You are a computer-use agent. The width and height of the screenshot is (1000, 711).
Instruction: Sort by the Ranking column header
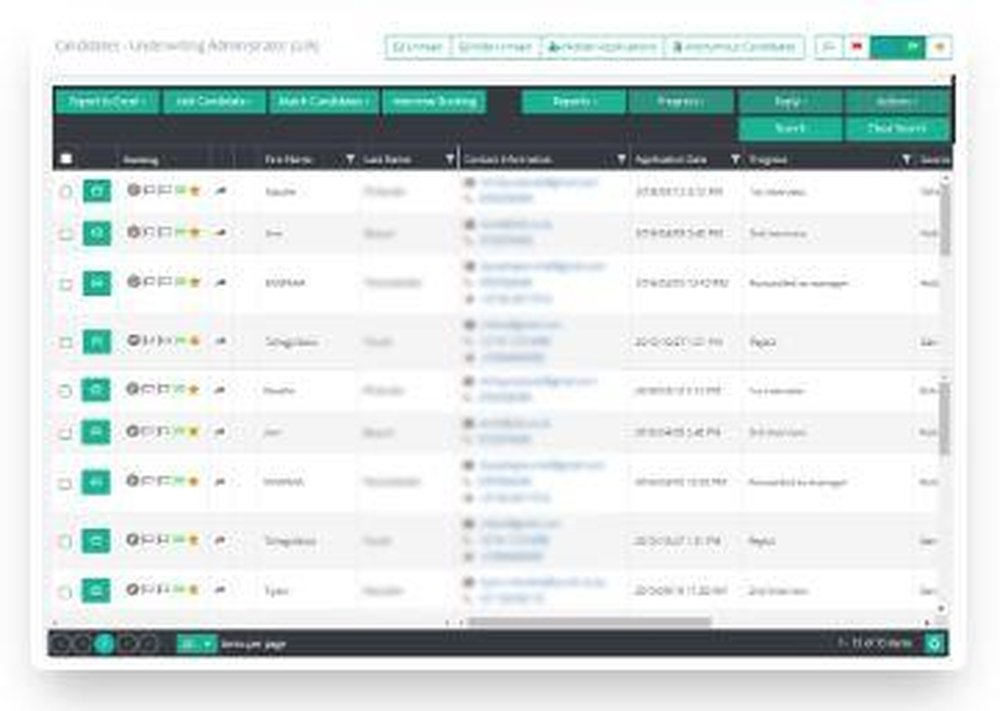[x=141, y=160]
